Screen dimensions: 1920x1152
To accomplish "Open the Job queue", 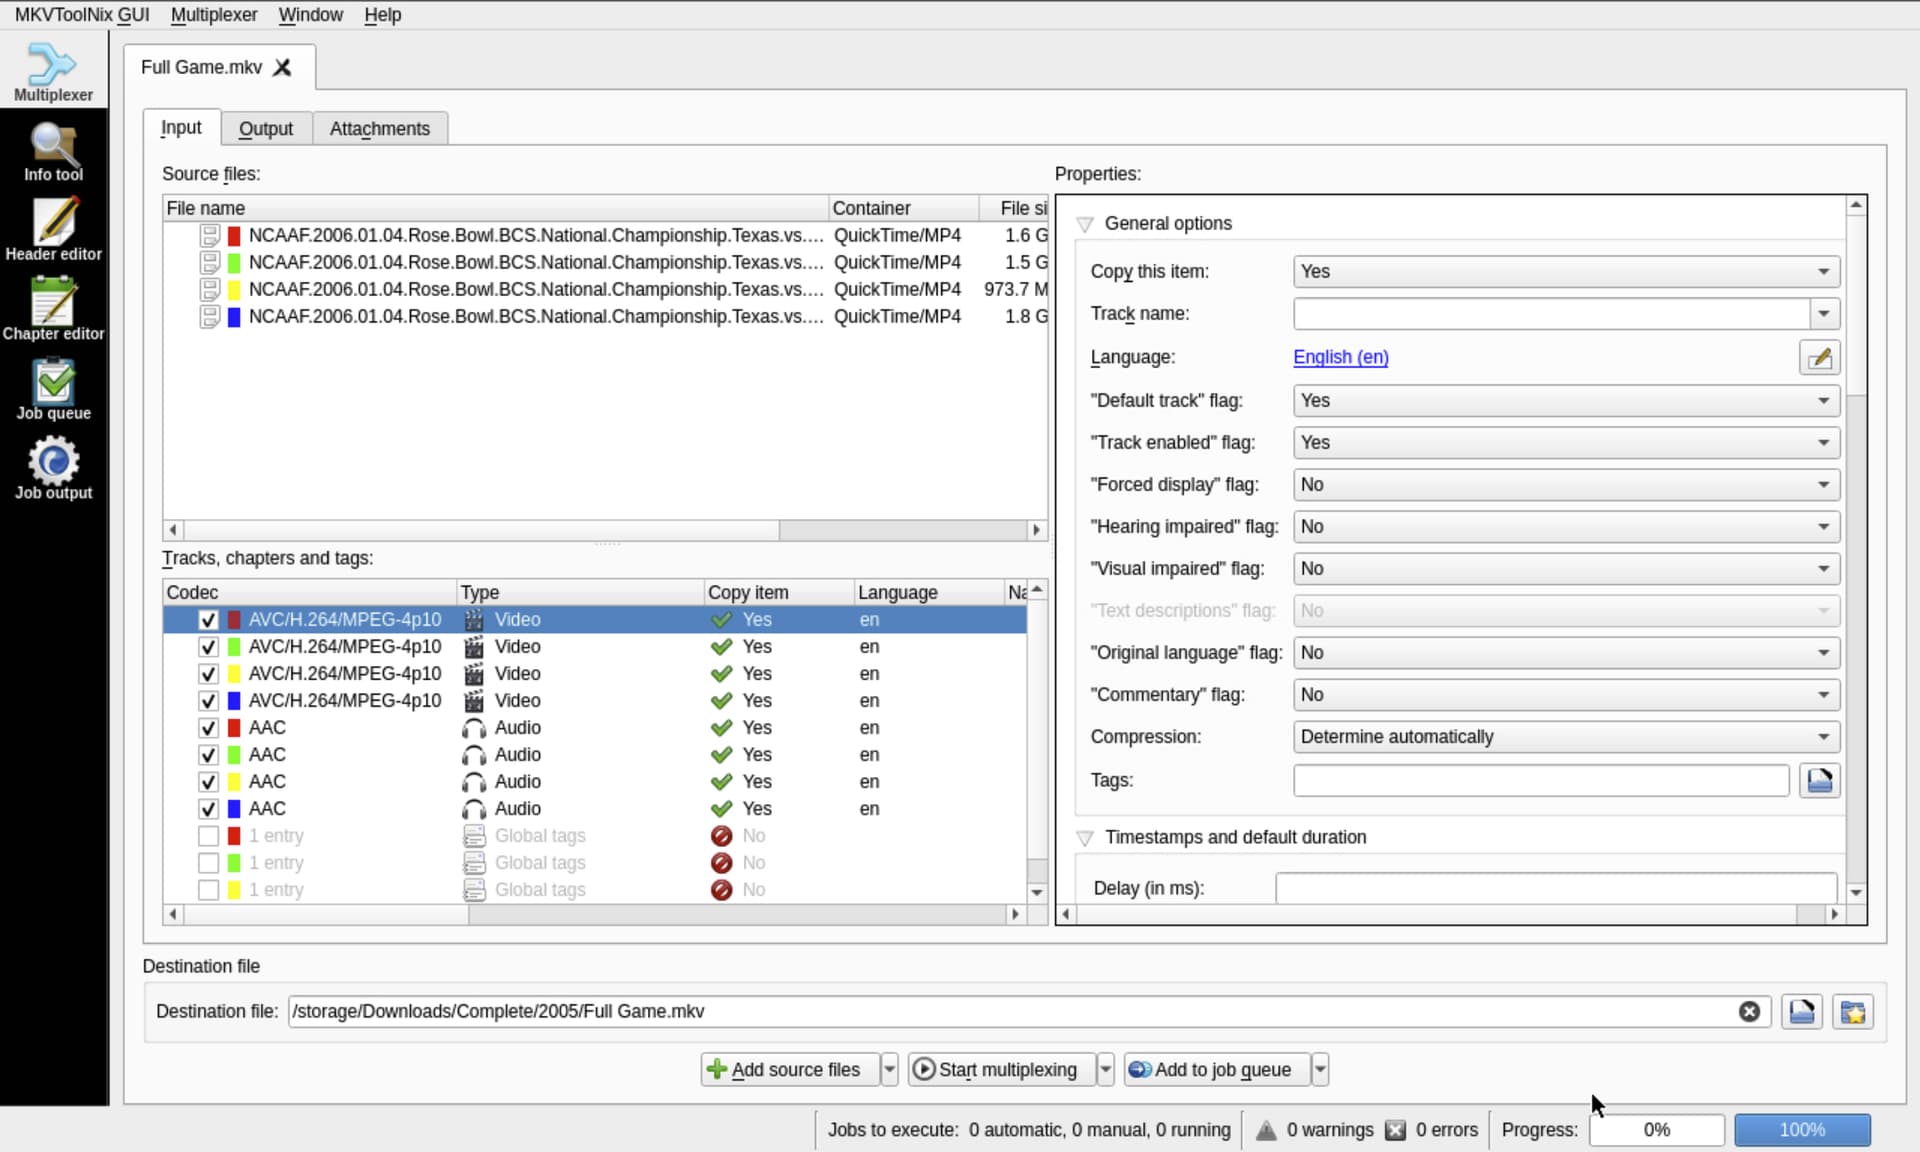I will click(53, 391).
